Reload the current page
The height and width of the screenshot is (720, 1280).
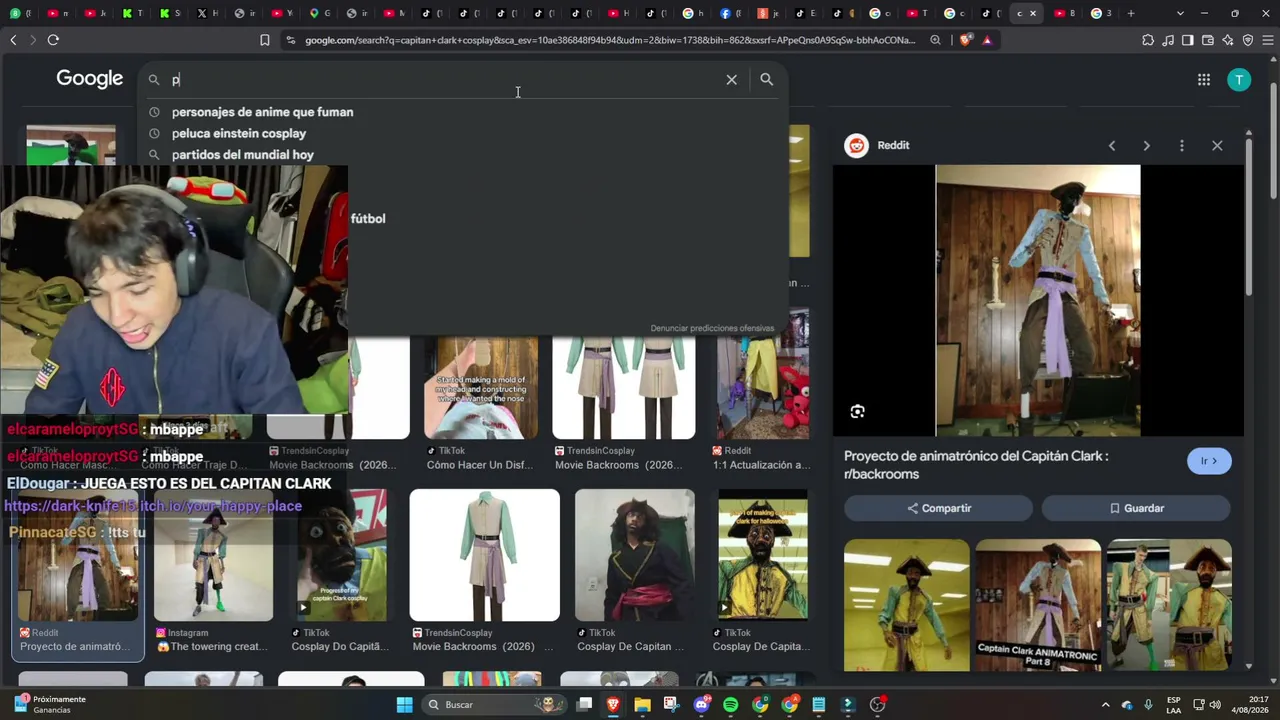[x=53, y=40]
